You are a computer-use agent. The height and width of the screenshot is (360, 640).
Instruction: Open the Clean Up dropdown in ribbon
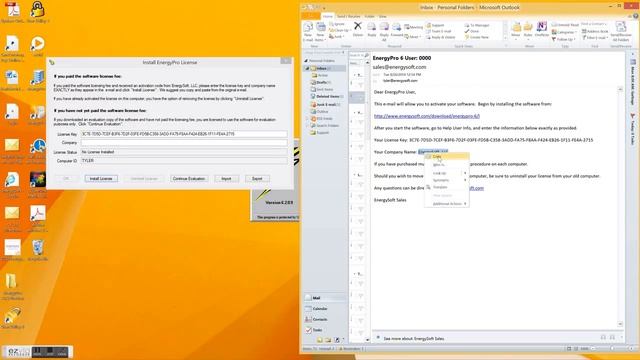[x=340, y=30]
